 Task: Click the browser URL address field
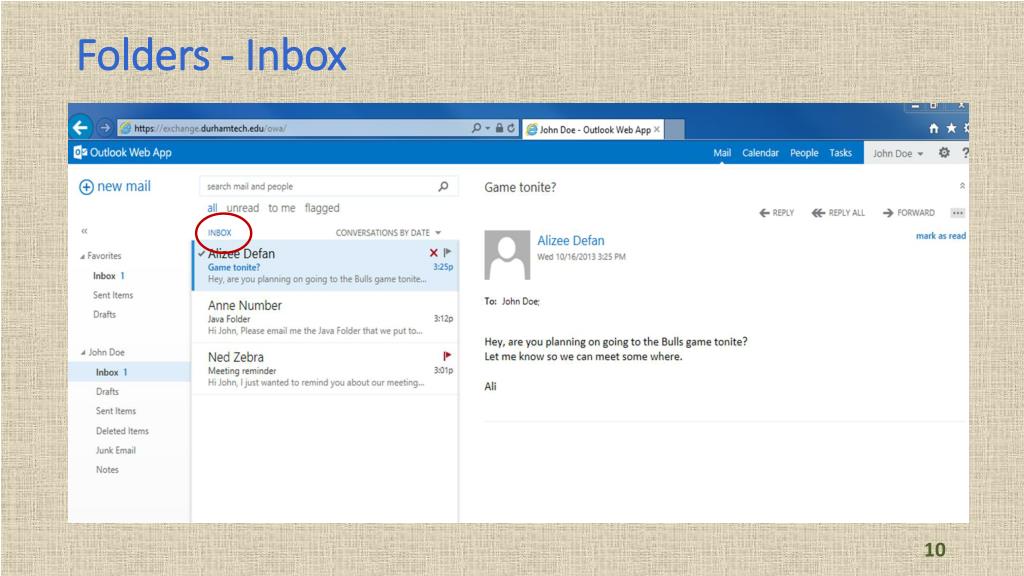tap(294, 128)
